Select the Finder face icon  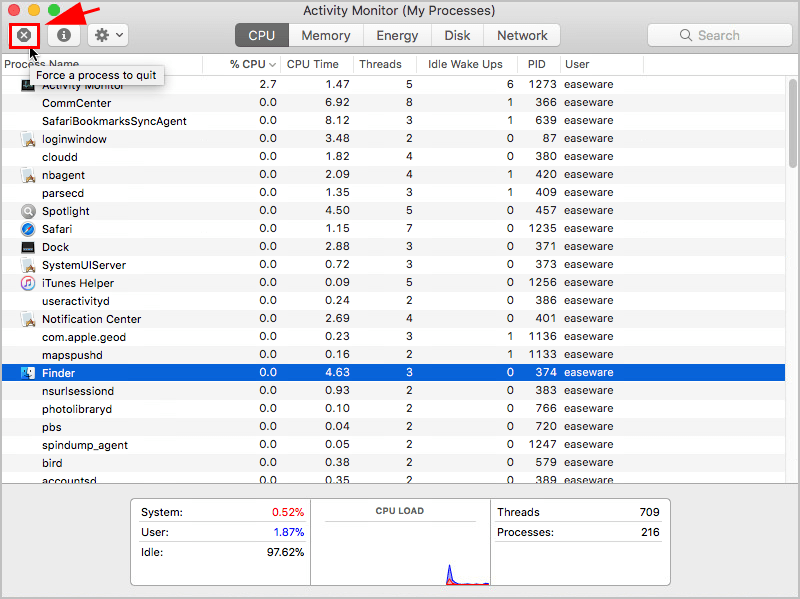point(28,373)
